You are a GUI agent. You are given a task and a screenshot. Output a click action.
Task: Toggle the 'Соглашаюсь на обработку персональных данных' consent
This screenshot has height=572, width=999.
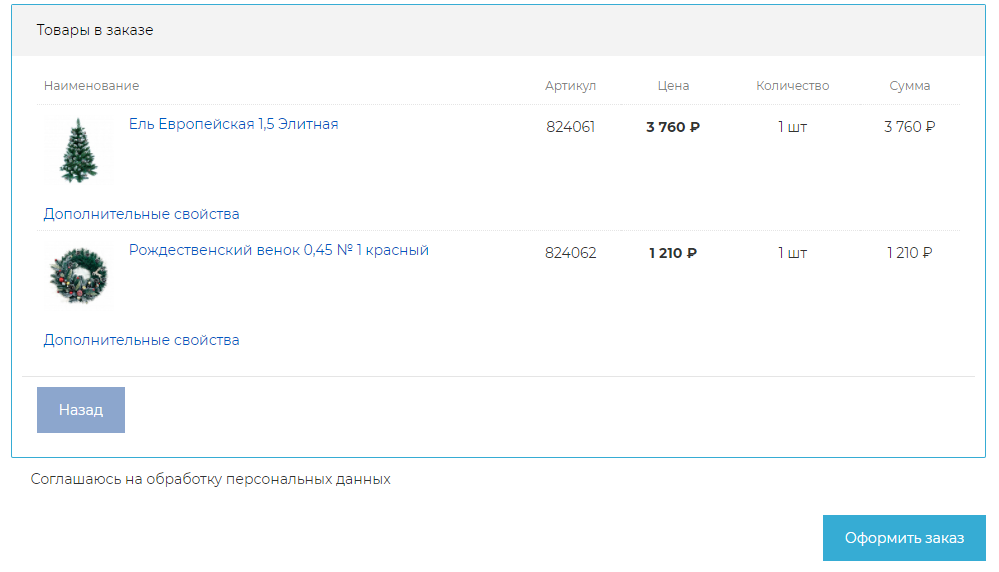pos(210,479)
